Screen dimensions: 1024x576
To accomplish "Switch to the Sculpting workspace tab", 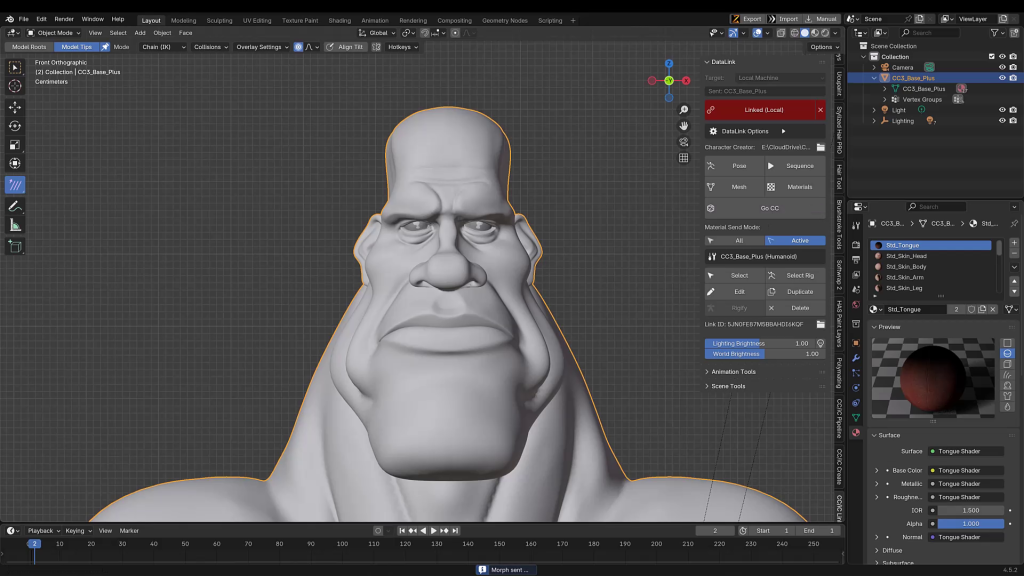I will [219, 20].
